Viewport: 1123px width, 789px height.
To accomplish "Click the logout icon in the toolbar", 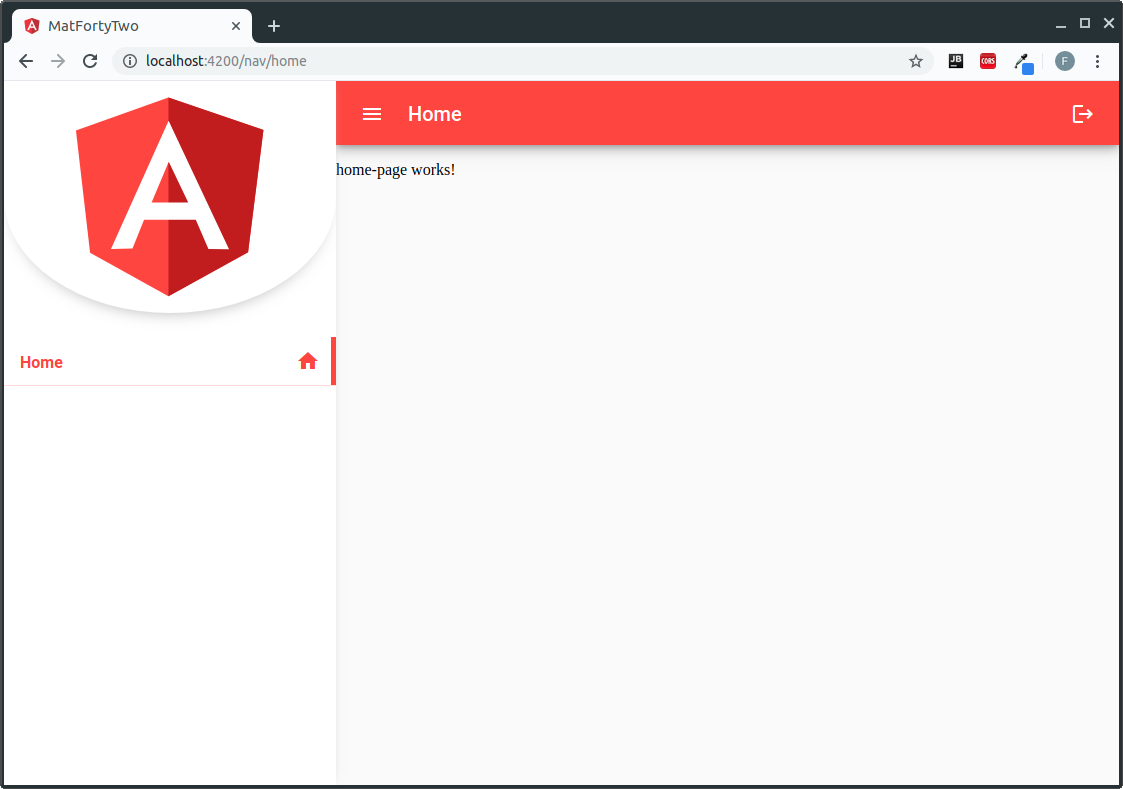I will 1083,114.
